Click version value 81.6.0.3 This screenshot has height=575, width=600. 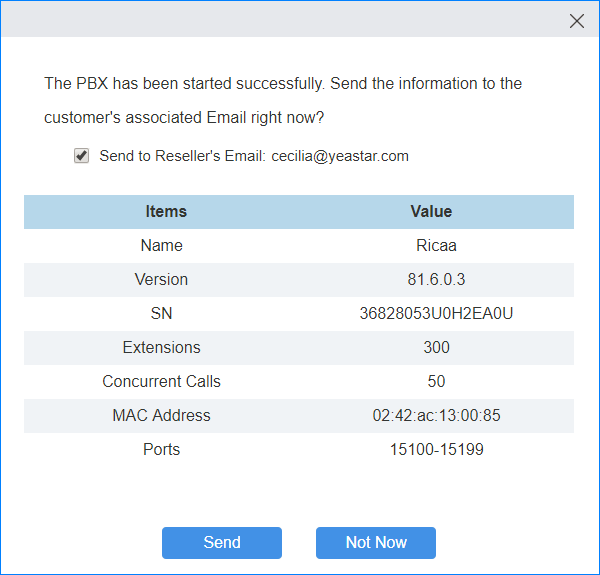(x=436, y=280)
